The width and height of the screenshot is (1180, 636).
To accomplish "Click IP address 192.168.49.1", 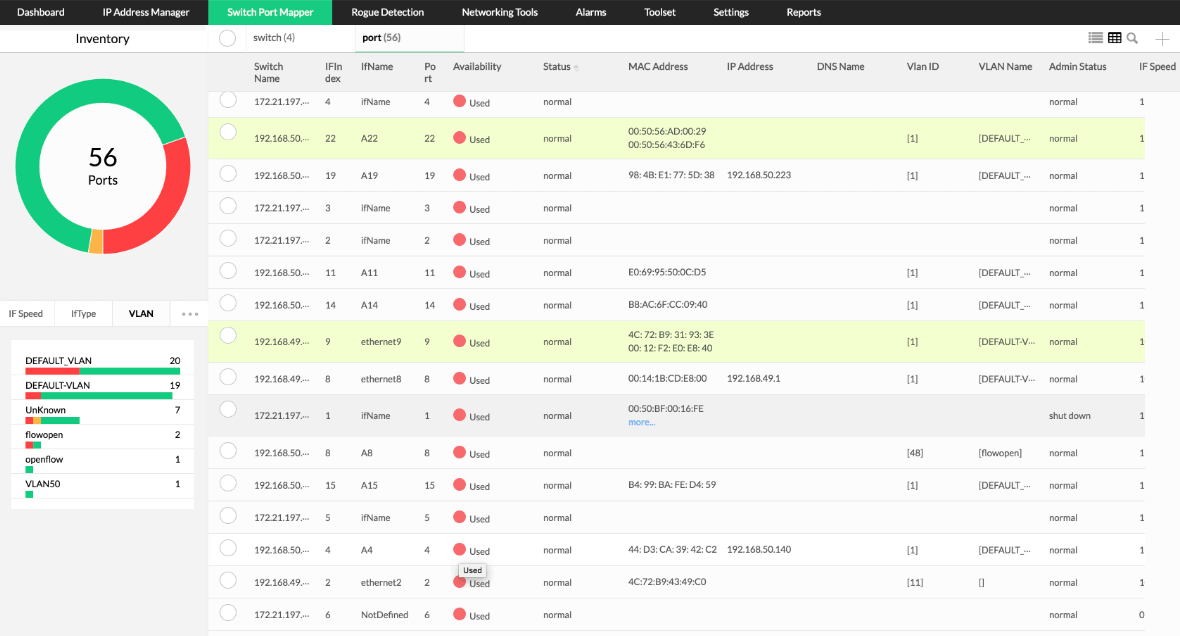I will [753, 379].
